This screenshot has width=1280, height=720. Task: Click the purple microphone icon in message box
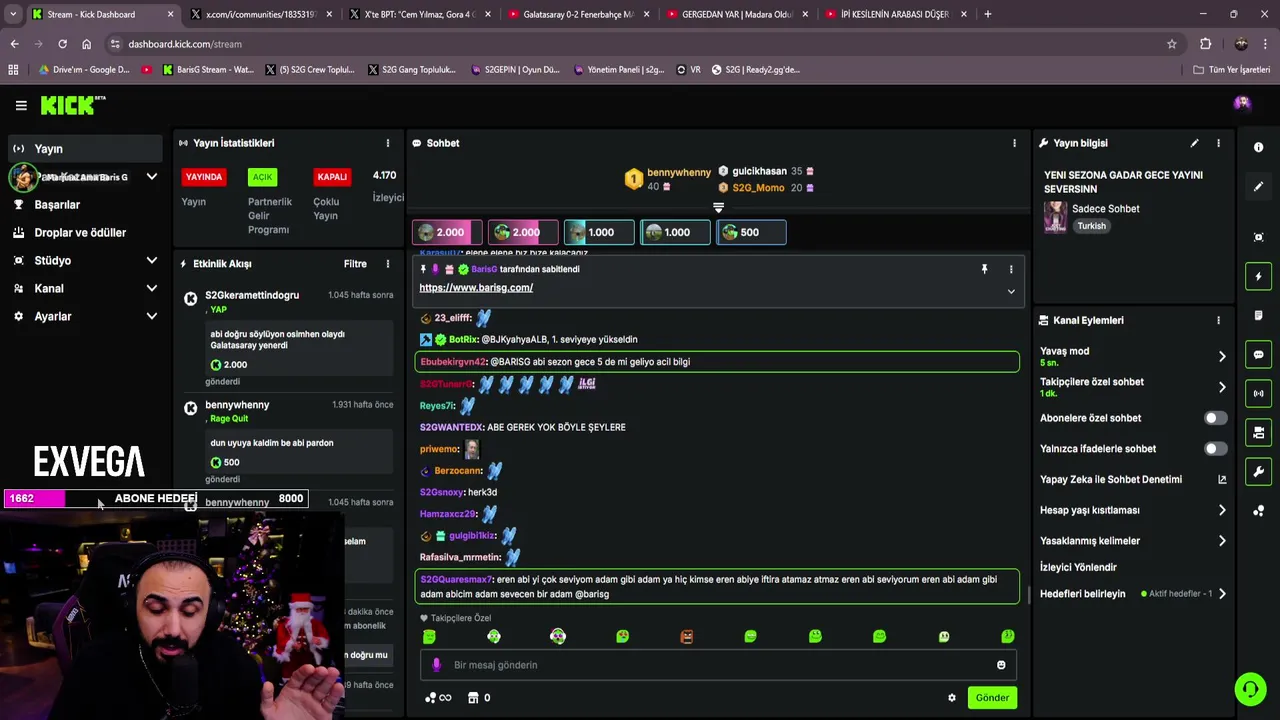436,665
